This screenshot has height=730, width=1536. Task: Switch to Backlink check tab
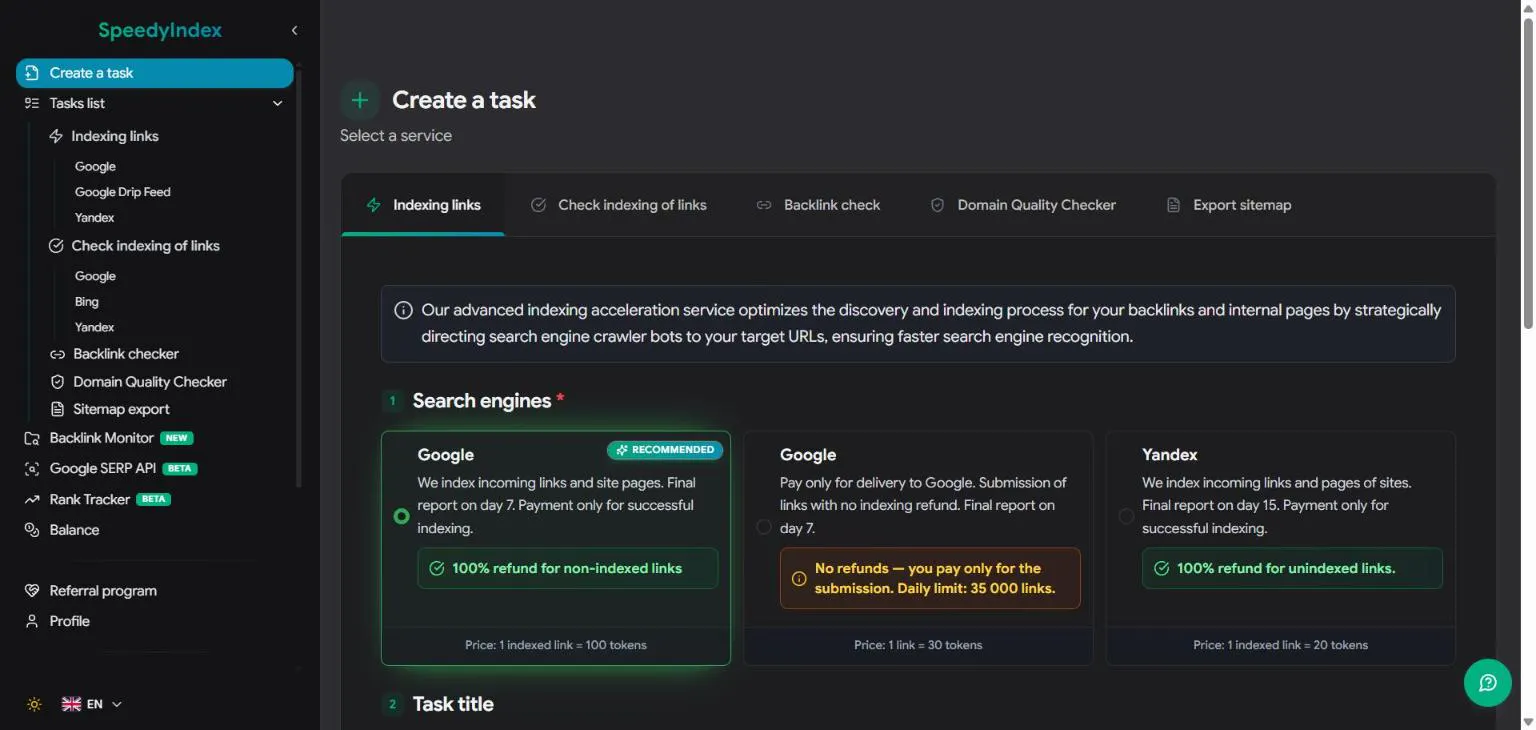click(819, 205)
